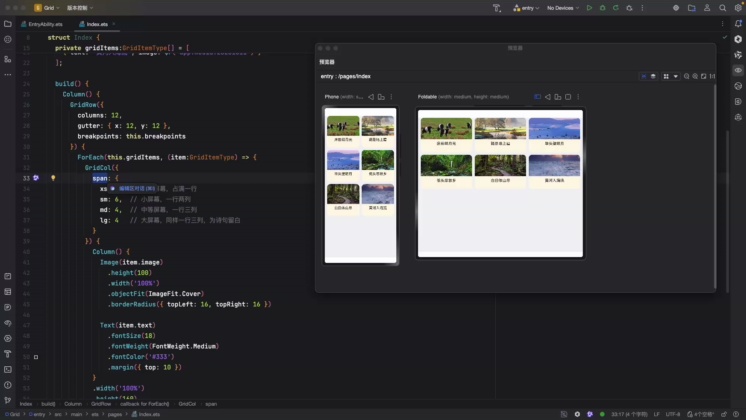Viewport: 746px width, 420px height.
Task: Select the Index.ets editor tab
Action: 99,22
